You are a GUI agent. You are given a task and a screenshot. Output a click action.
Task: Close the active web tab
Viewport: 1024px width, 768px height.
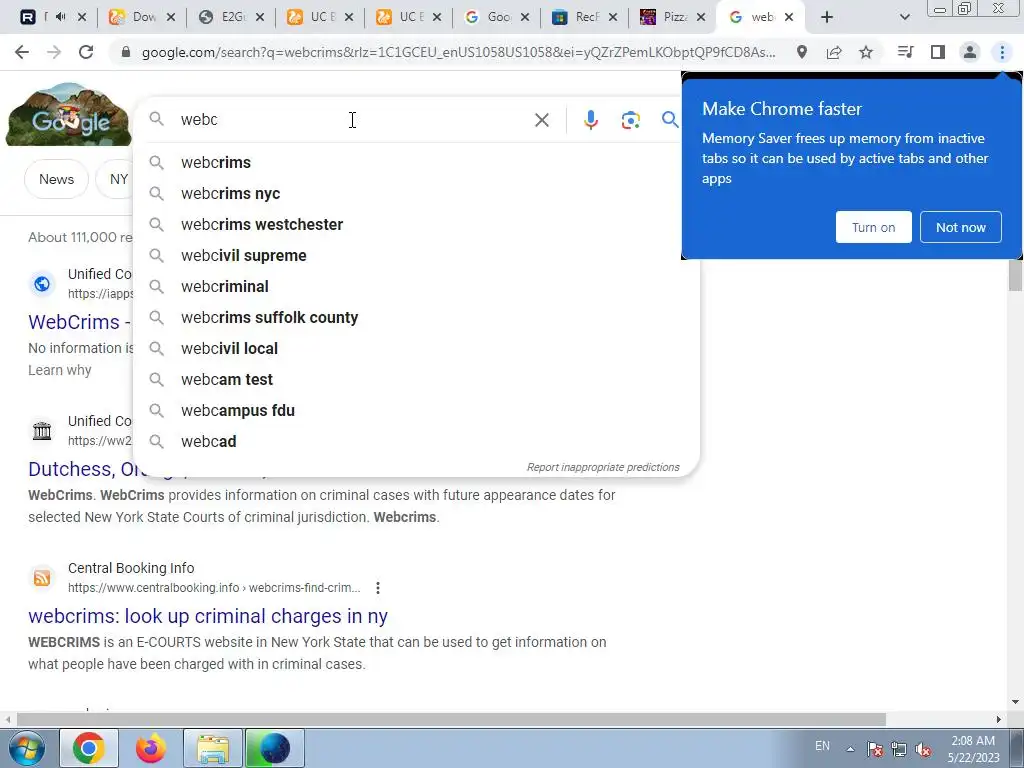(789, 18)
